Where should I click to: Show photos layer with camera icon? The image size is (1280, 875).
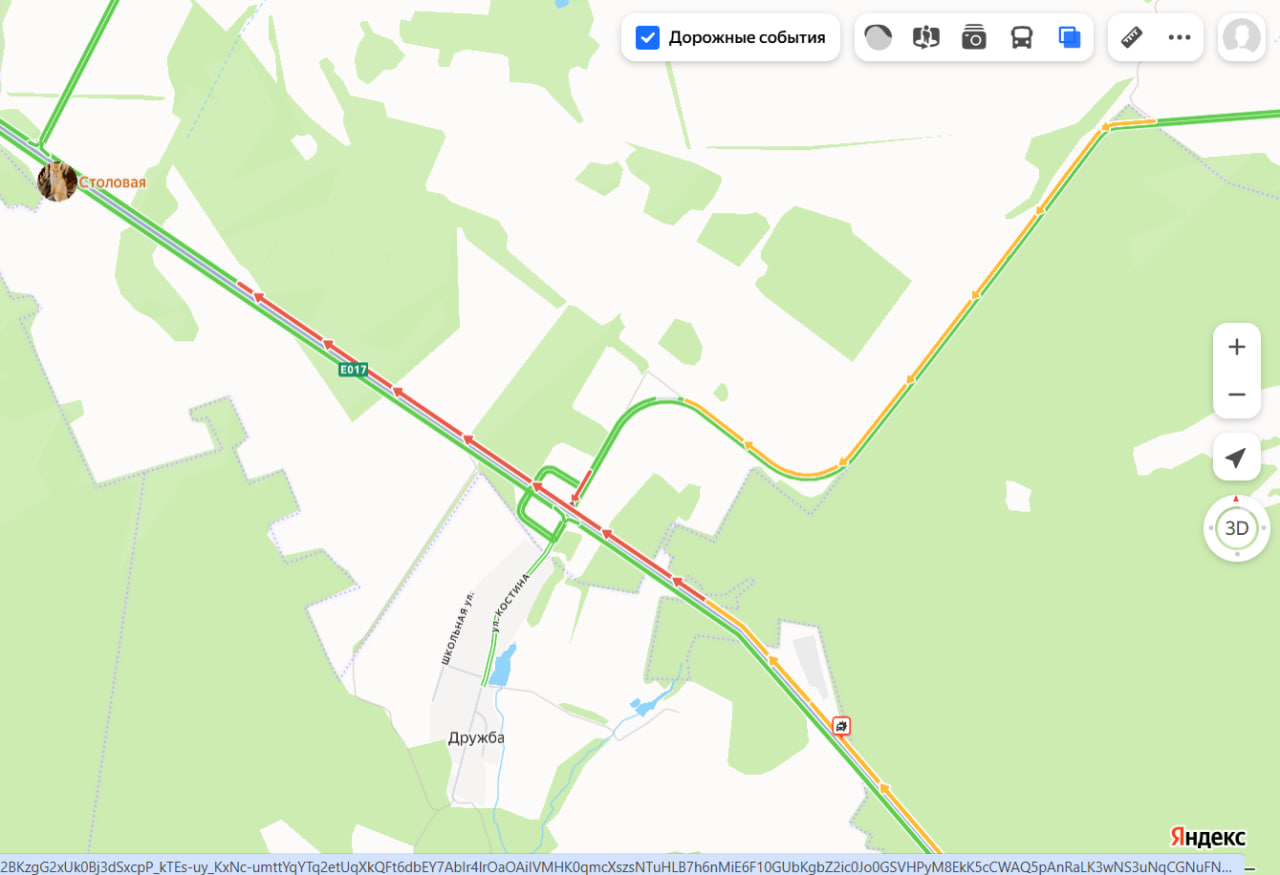coord(974,38)
